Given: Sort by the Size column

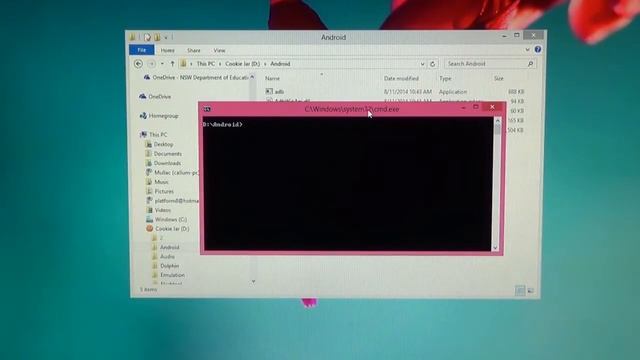Looking at the screenshot, I should click(x=499, y=78).
